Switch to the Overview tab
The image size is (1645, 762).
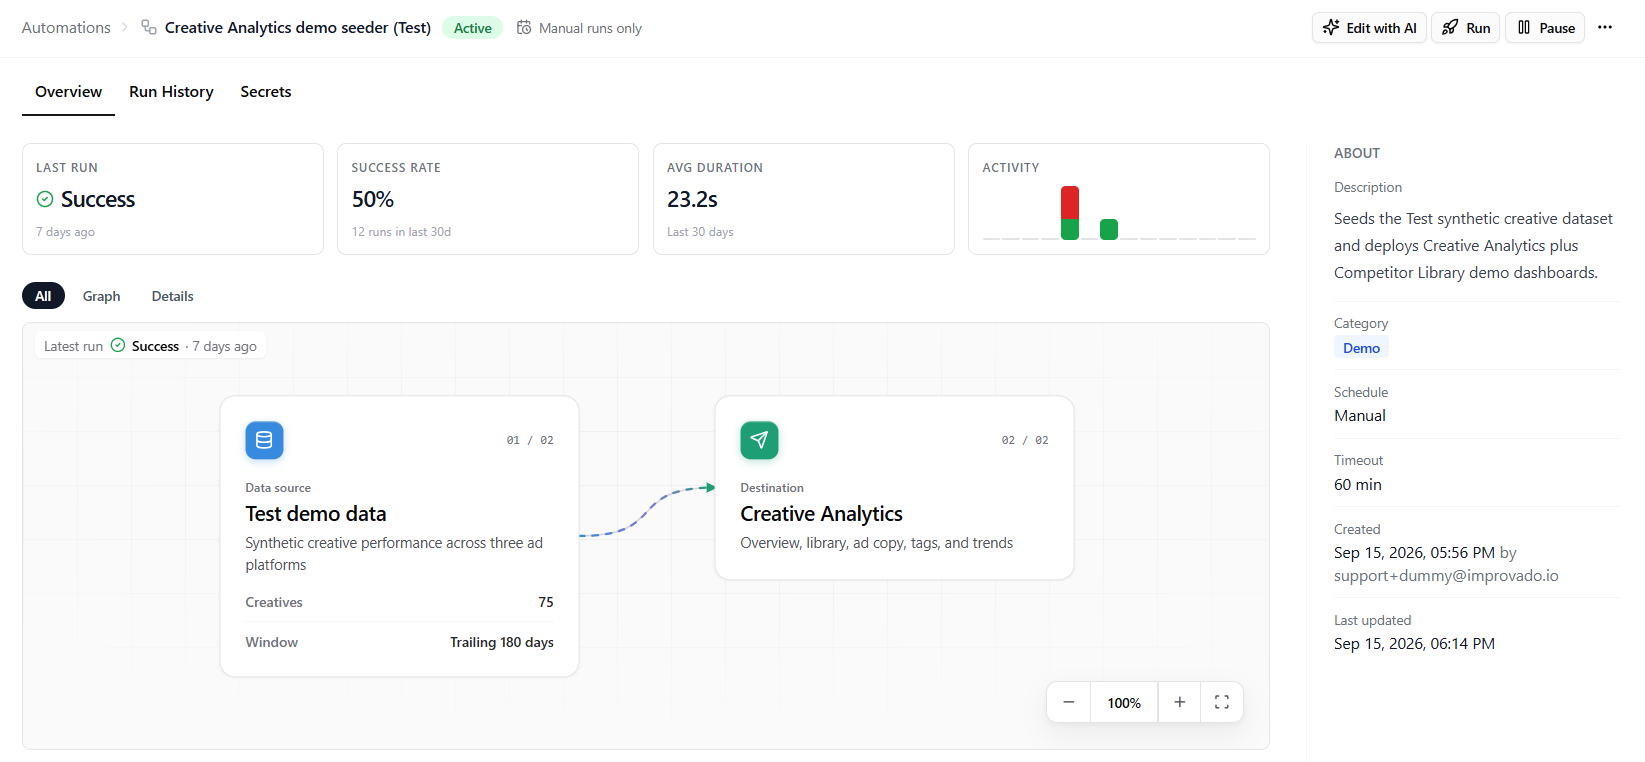point(68,92)
